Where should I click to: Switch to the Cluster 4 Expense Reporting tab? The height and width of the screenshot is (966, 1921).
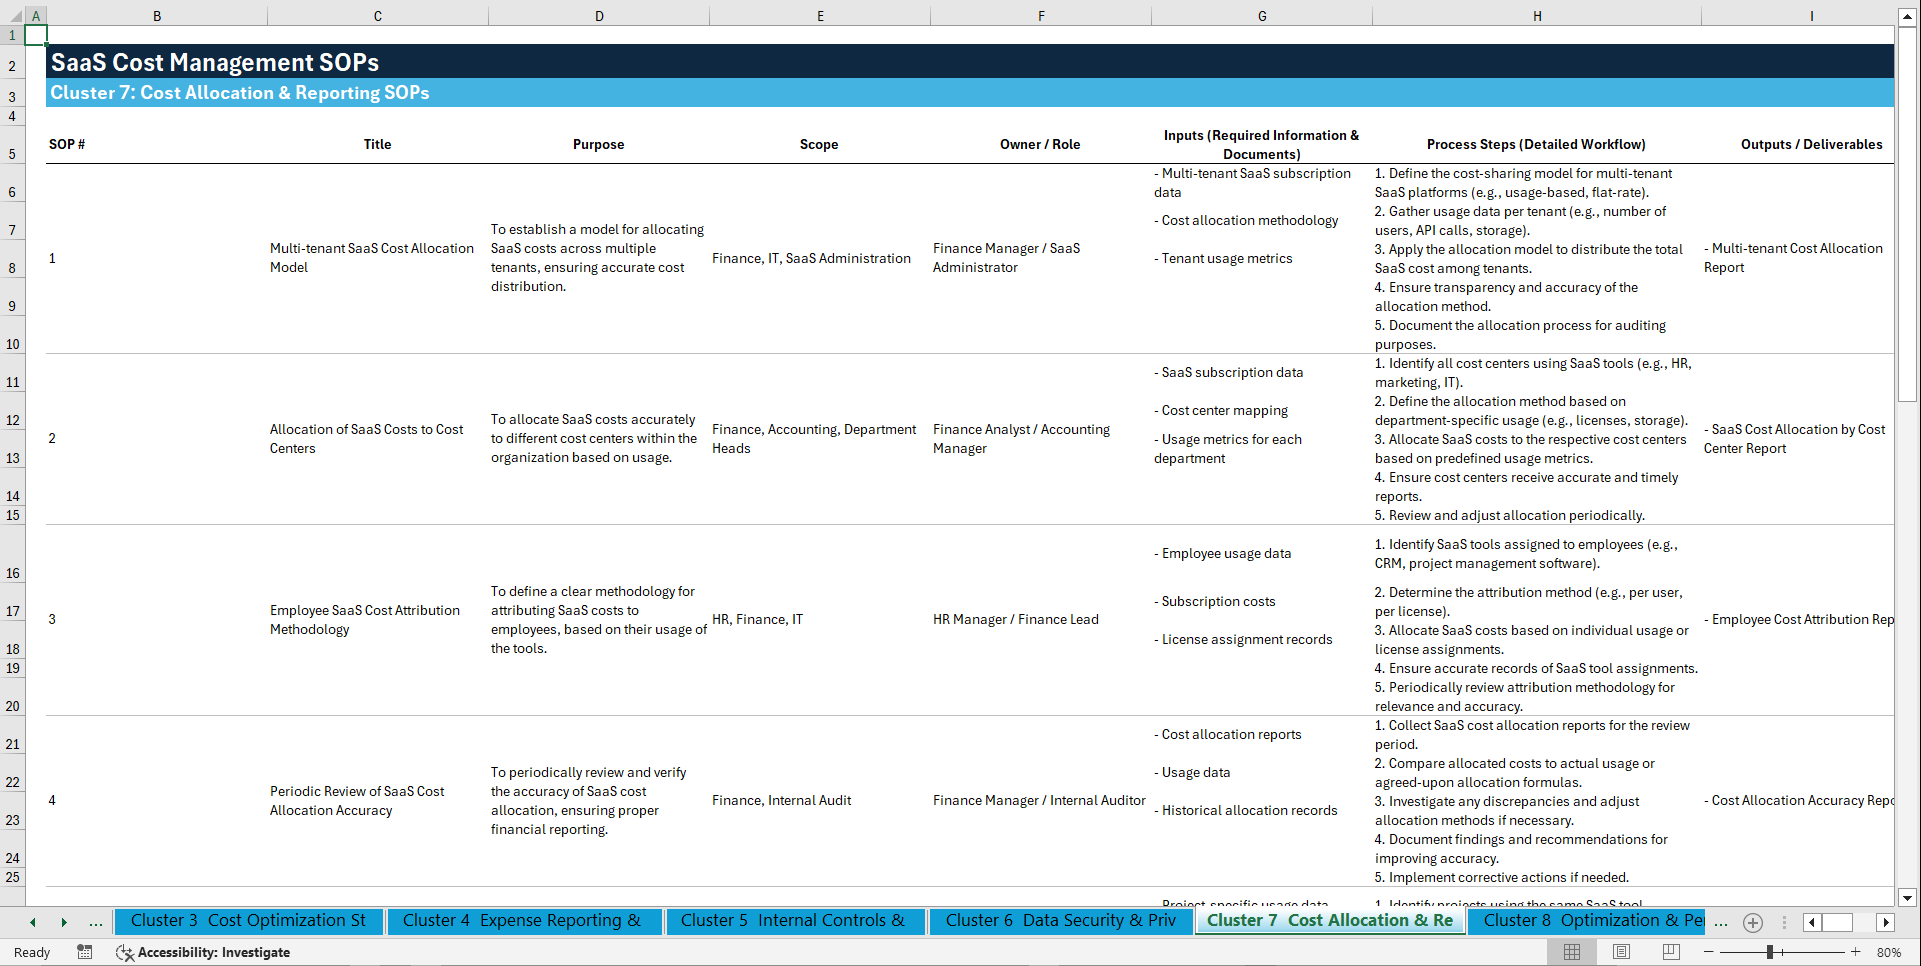click(x=524, y=921)
